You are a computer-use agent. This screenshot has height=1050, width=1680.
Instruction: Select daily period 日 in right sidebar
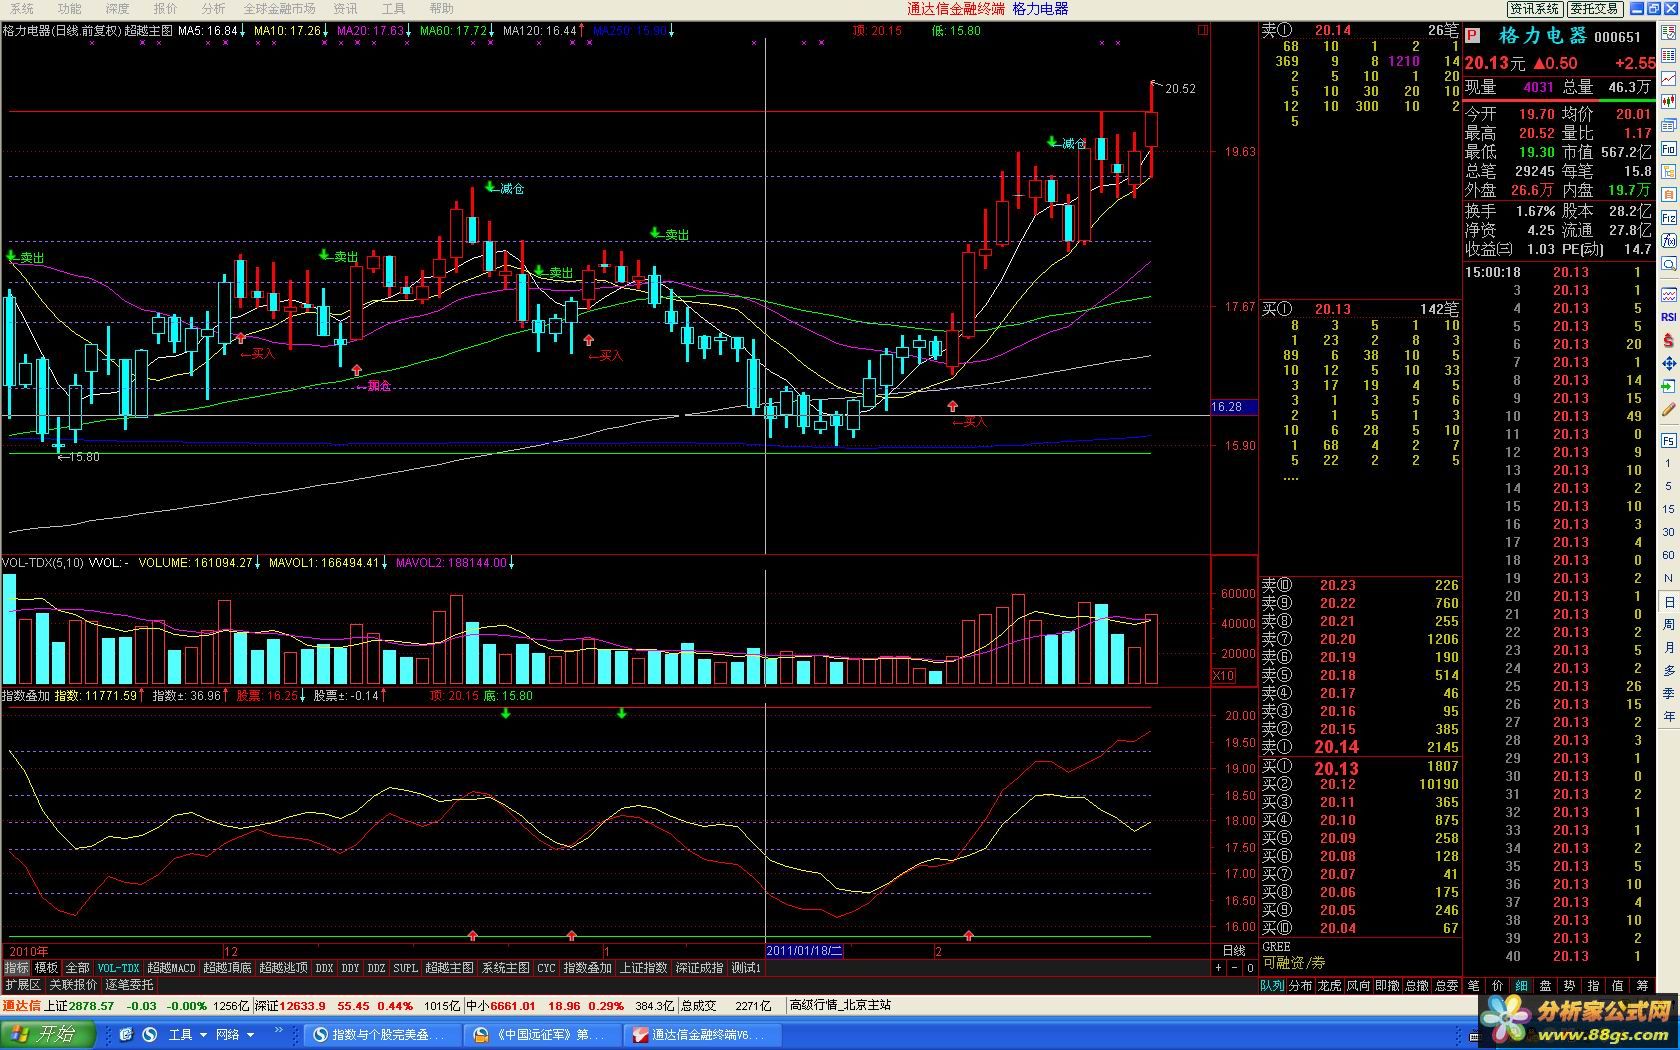point(1668,602)
